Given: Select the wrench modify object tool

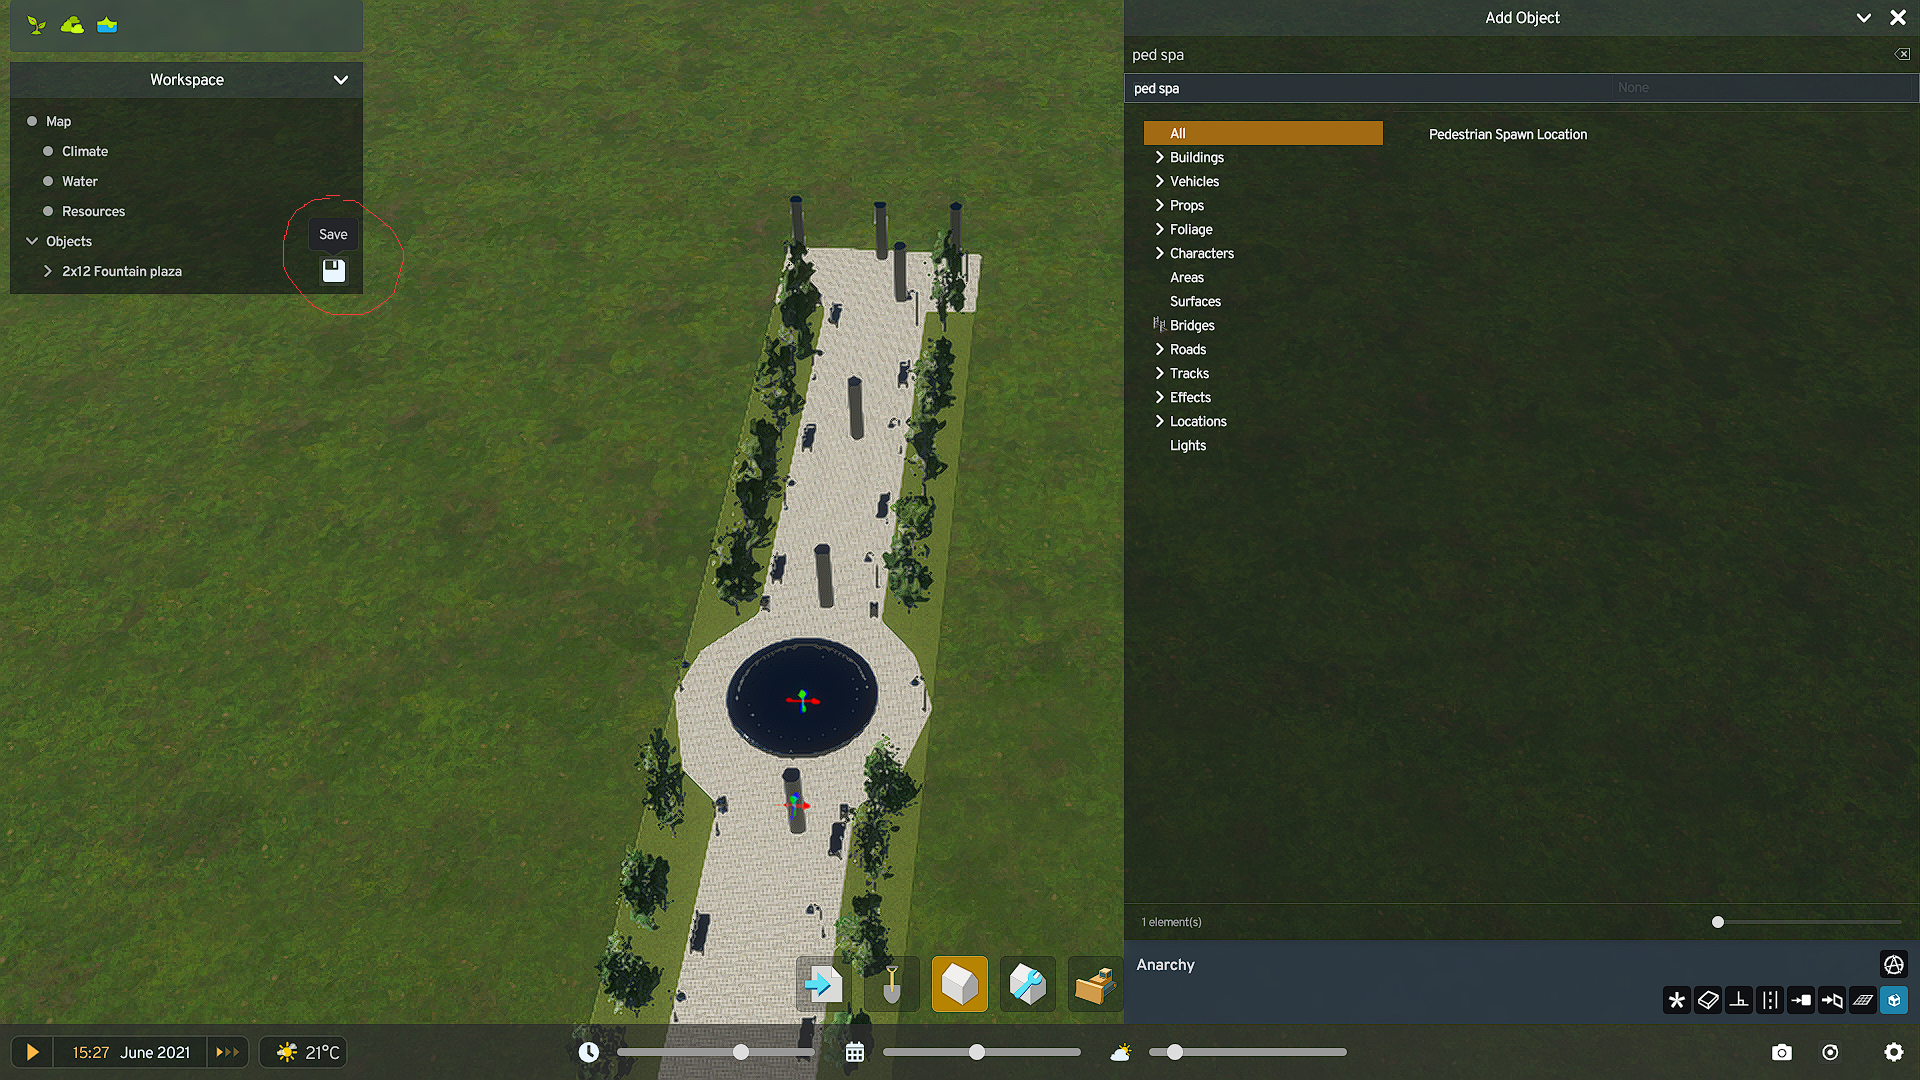Looking at the screenshot, I should pyautogui.click(x=1027, y=984).
